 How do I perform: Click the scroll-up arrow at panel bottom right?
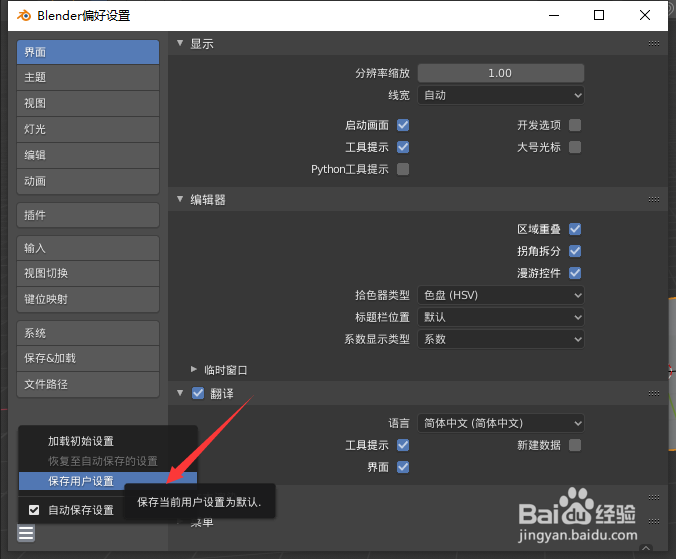click(x=646, y=548)
